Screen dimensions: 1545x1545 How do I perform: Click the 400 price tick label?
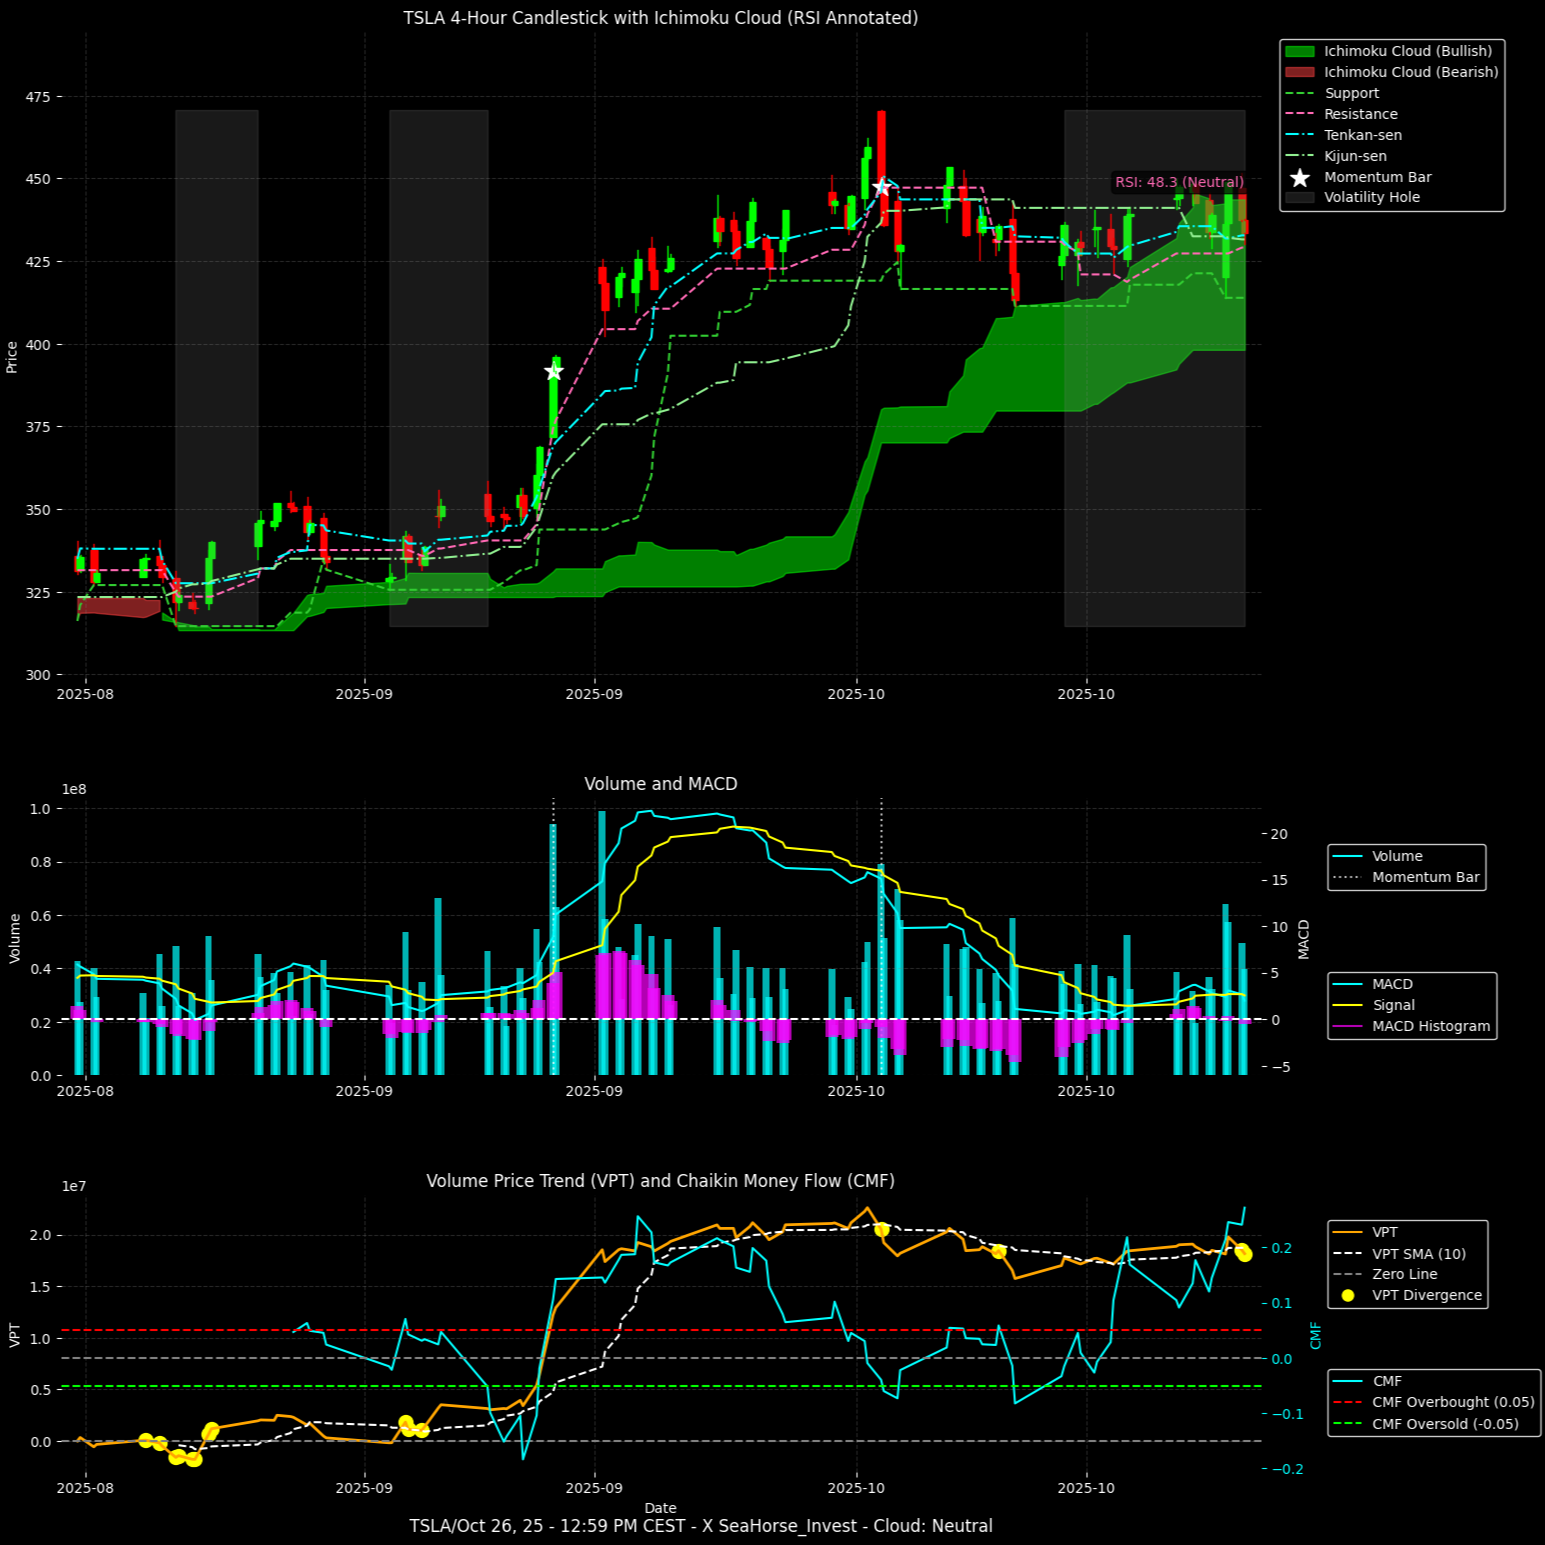[38, 345]
